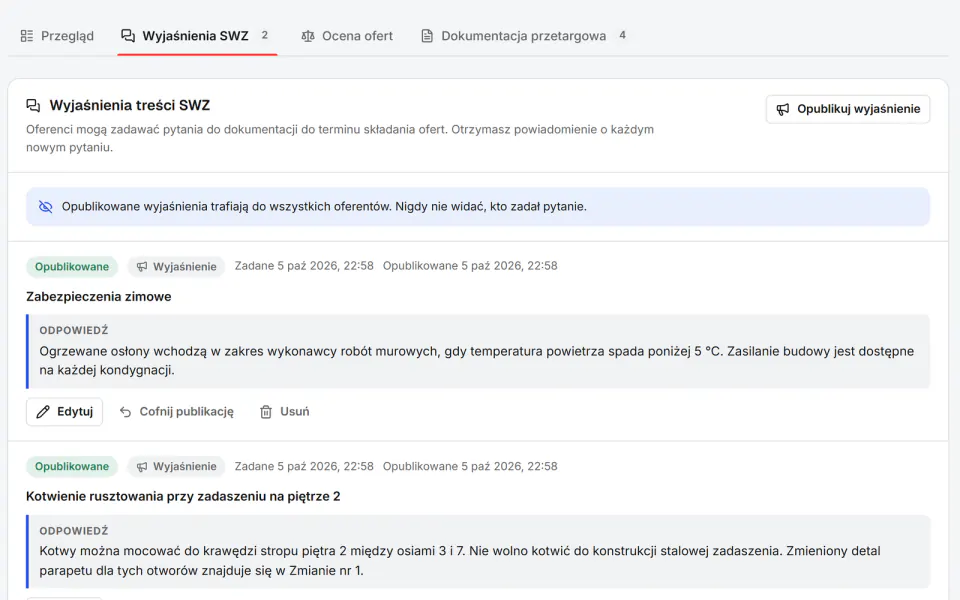The width and height of the screenshot is (960, 600).
Task: Click the chat bubbles icon on the Wyjaśnienia SWZ tab
Action: pyautogui.click(x=128, y=36)
